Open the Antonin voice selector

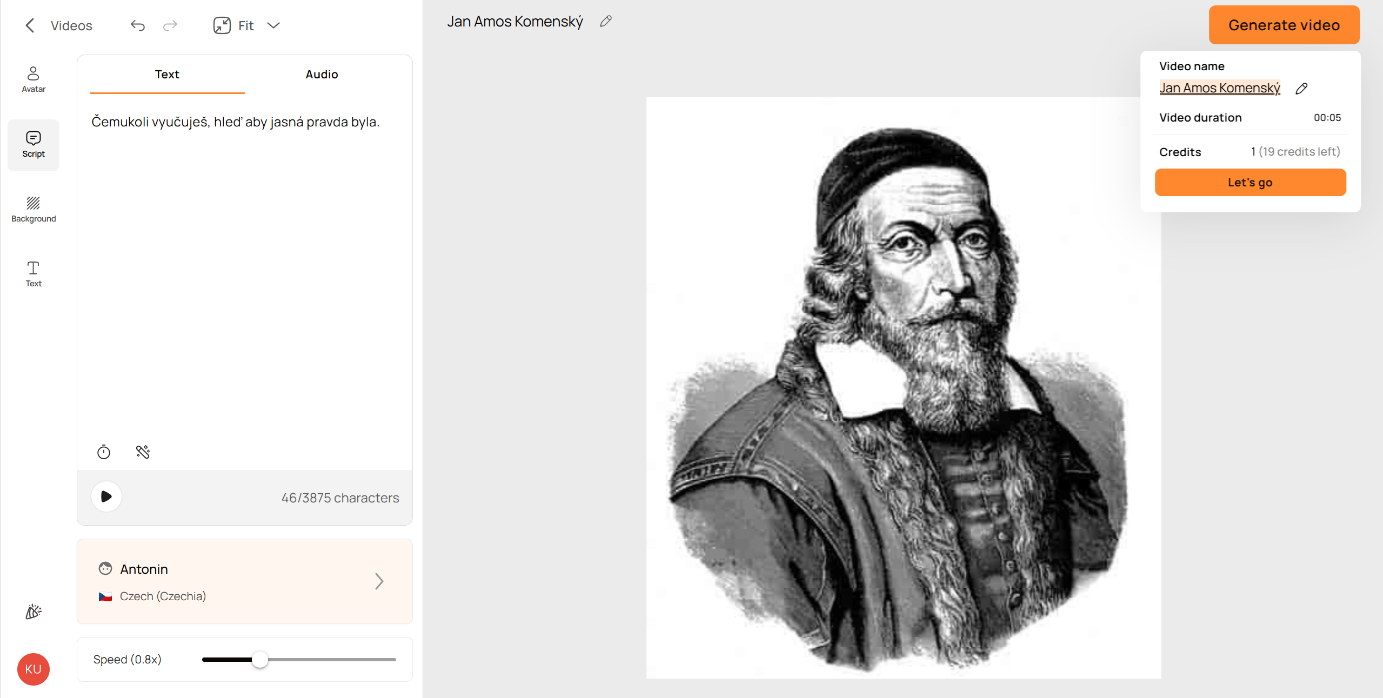tap(245, 581)
